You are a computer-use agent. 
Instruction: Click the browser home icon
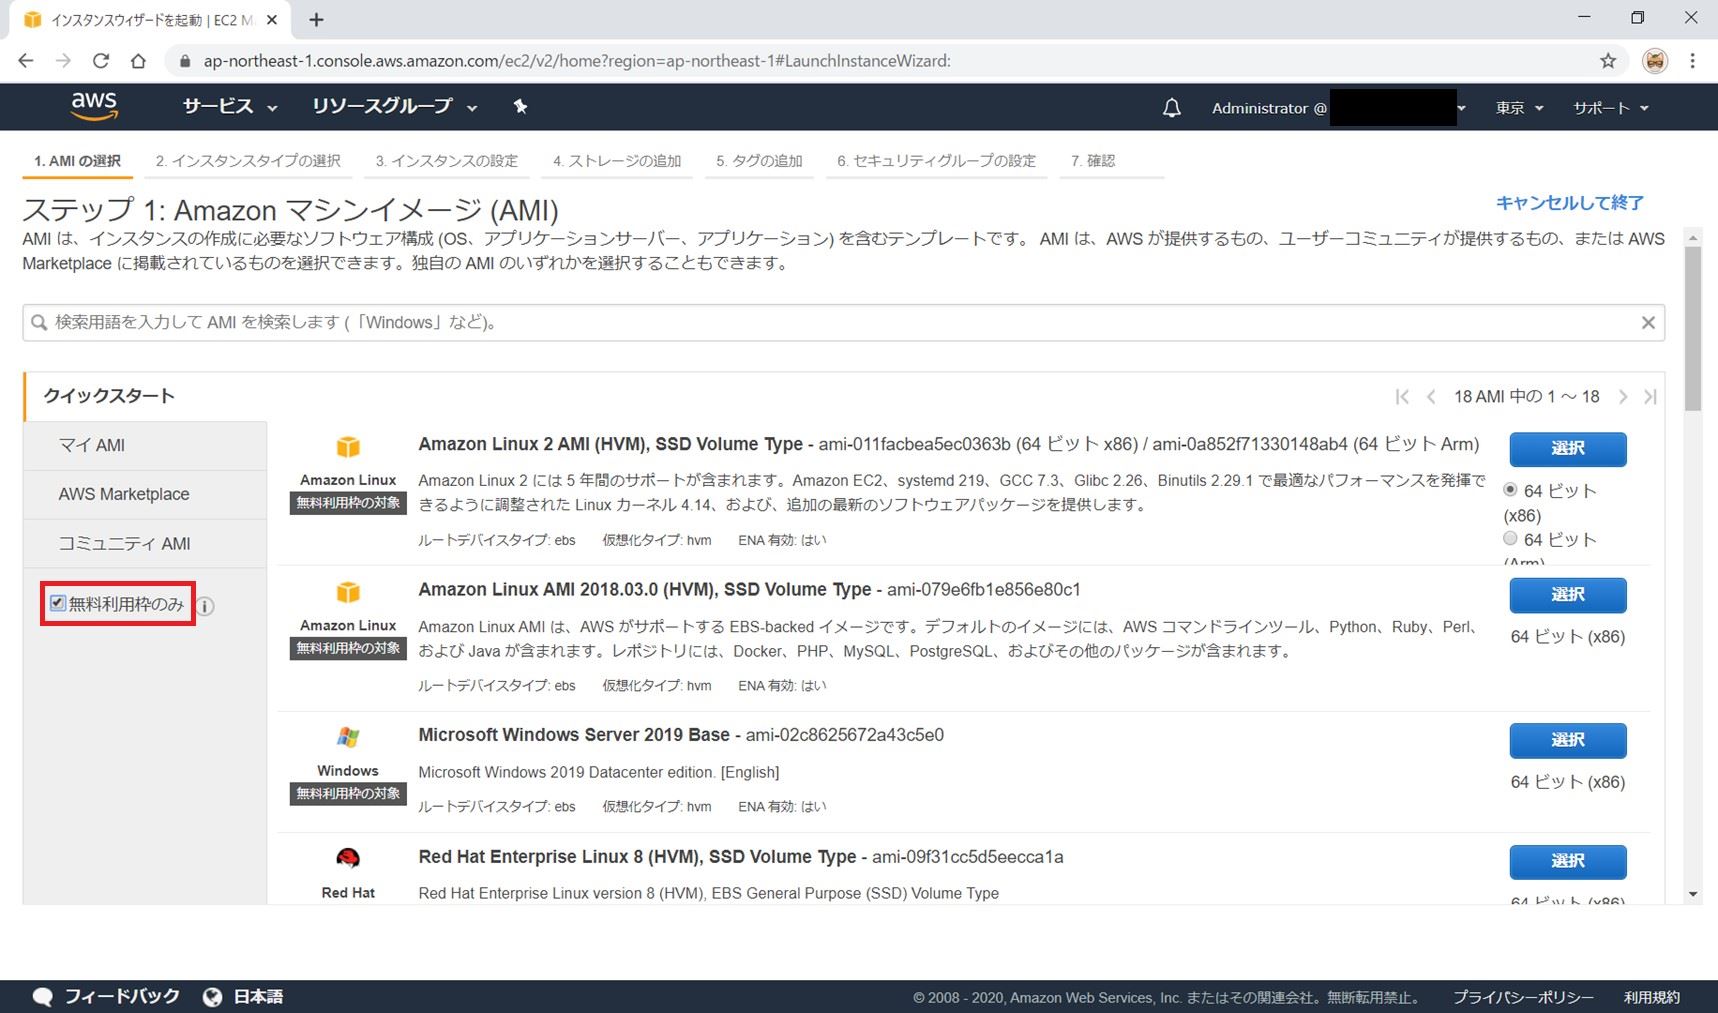(138, 61)
